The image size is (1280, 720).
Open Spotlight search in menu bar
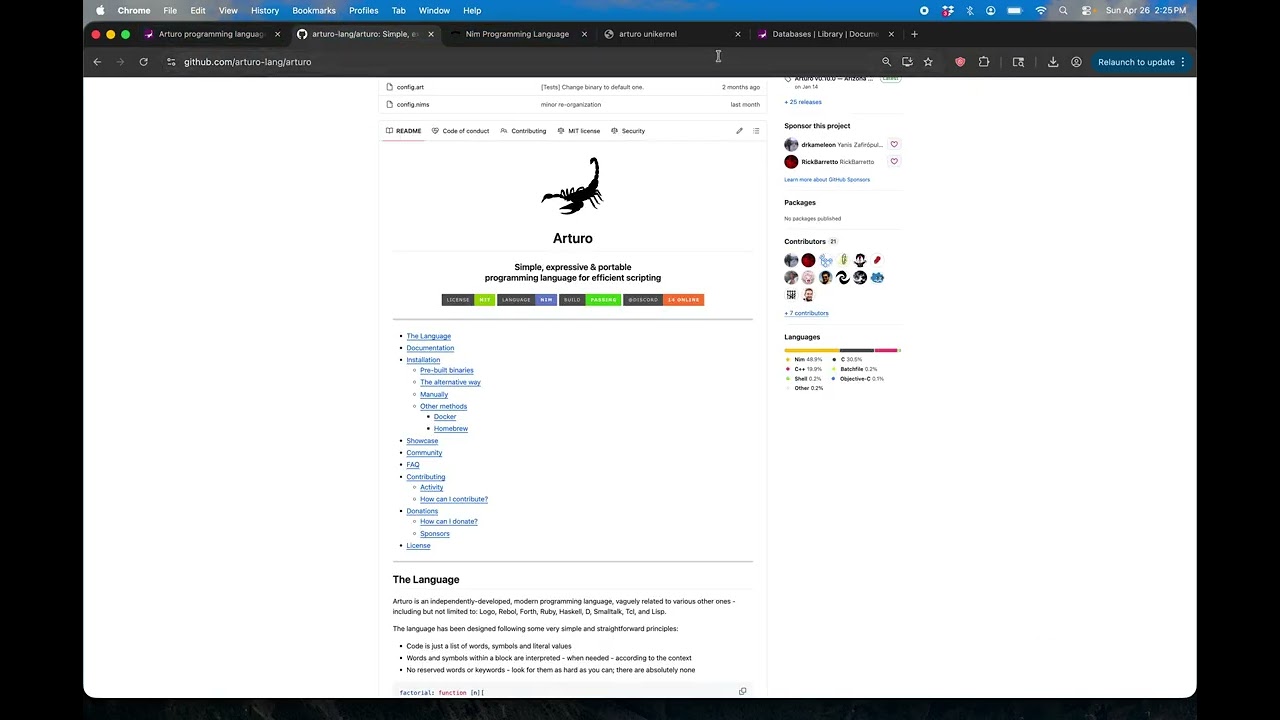[1063, 10]
